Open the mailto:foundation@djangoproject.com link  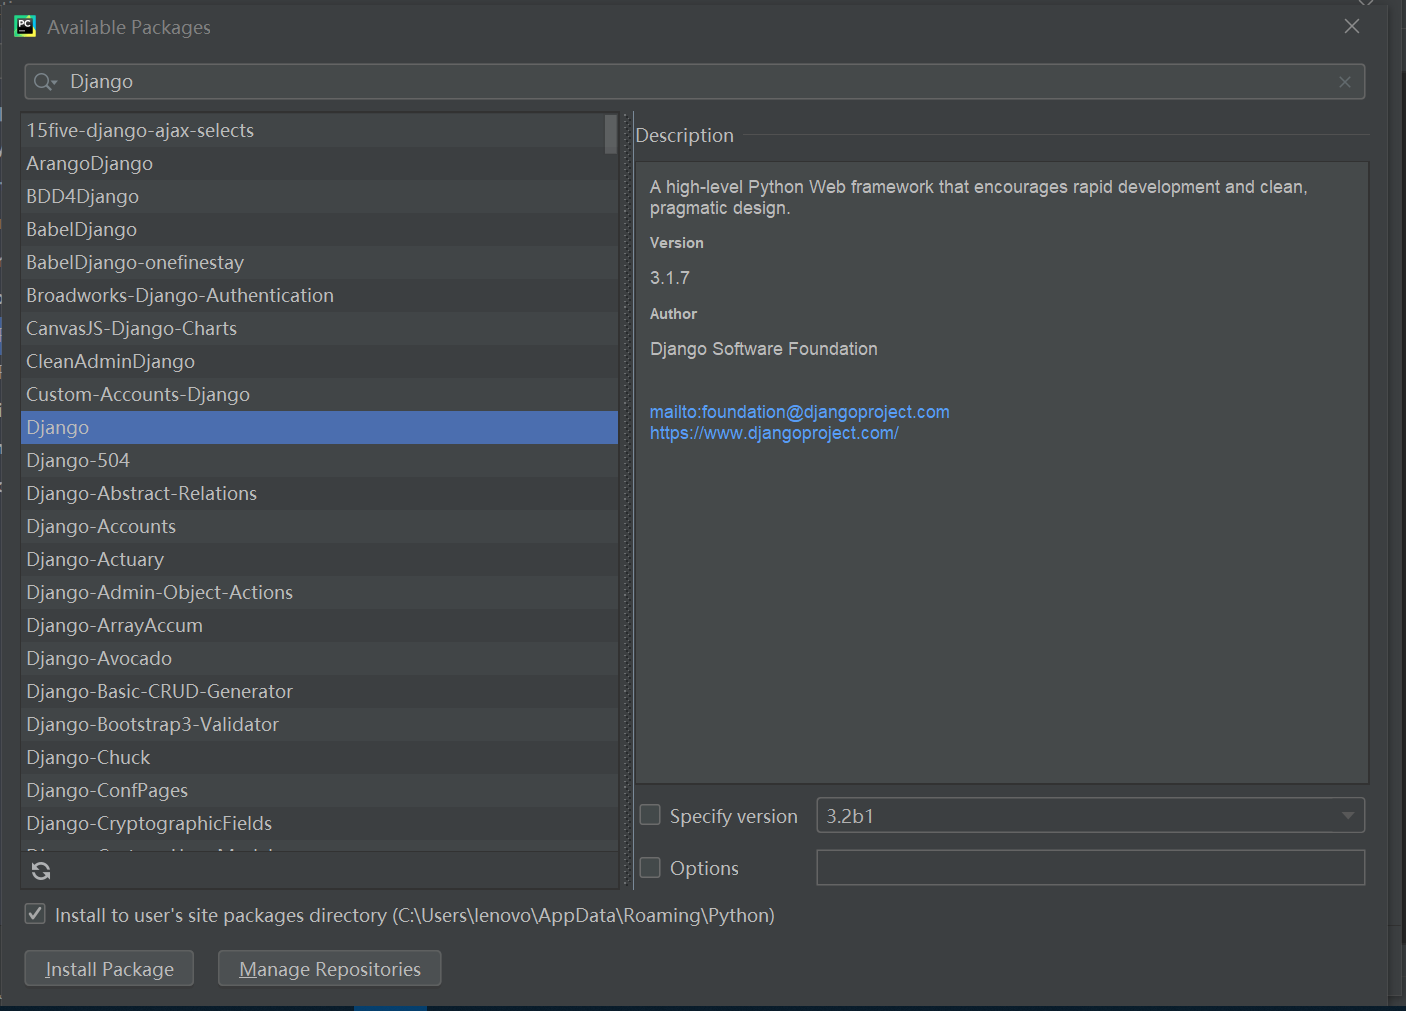tap(800, 411)
